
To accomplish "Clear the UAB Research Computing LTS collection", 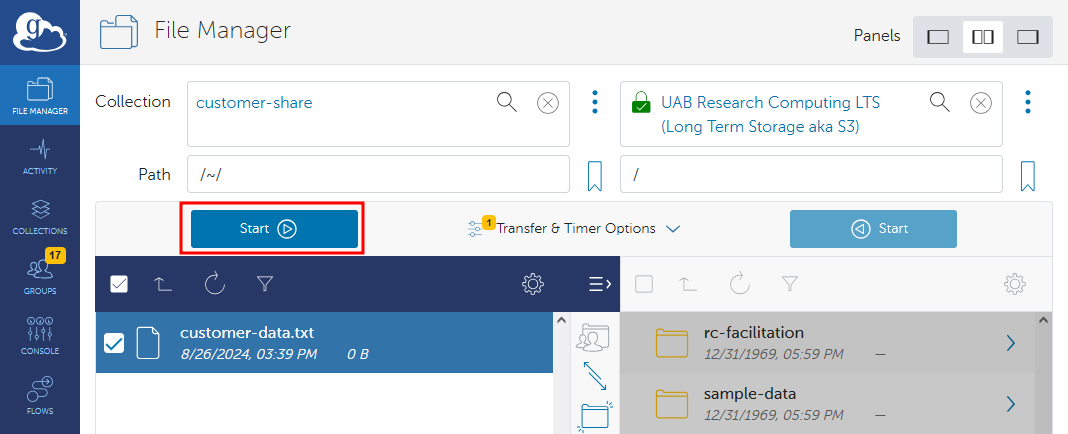I will click(981, 102).
